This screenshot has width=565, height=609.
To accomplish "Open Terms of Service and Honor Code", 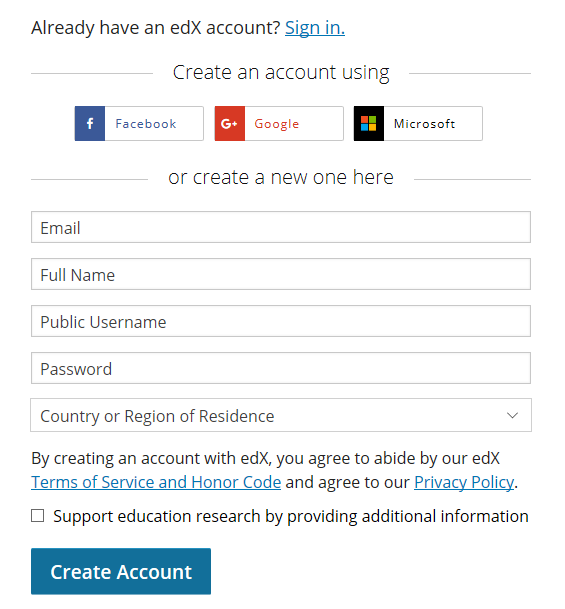I will [x=156, y=482].
